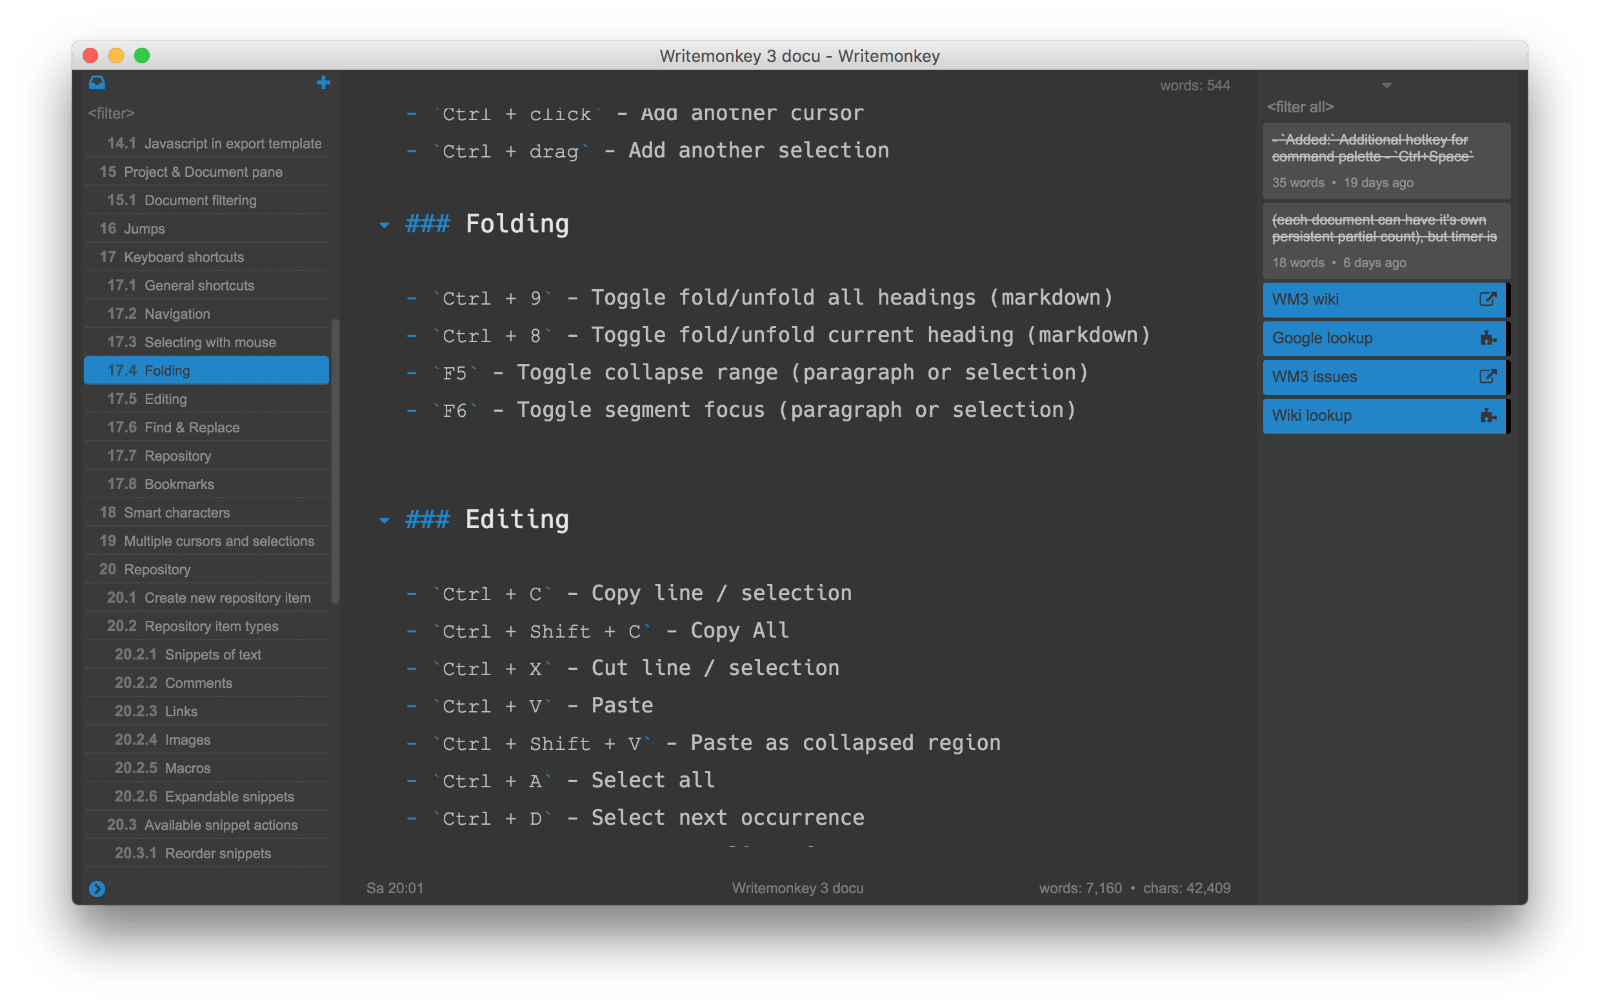Click the blue plus icon in sidebar
The width and height of the screenshot is (1600, 1008).
[x=323, y=83]
